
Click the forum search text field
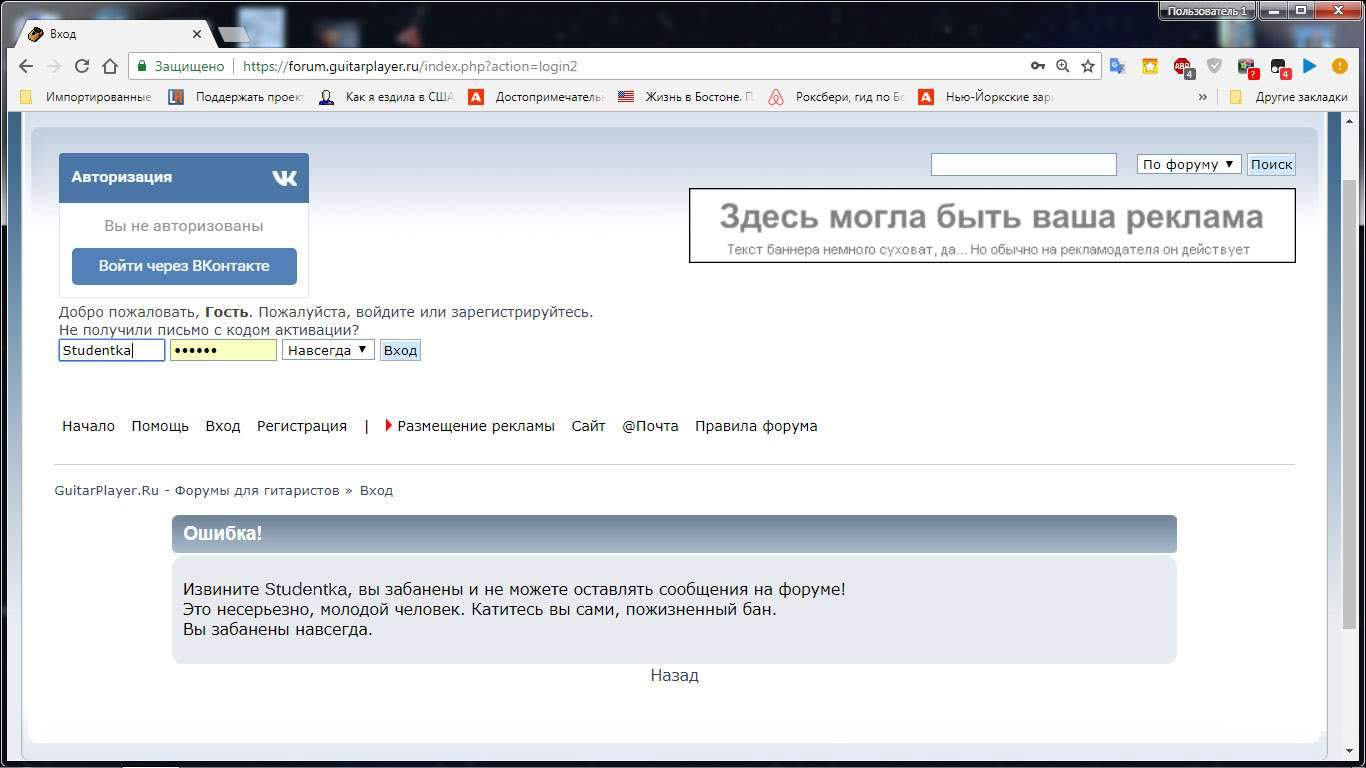[x=1023, y=164]
